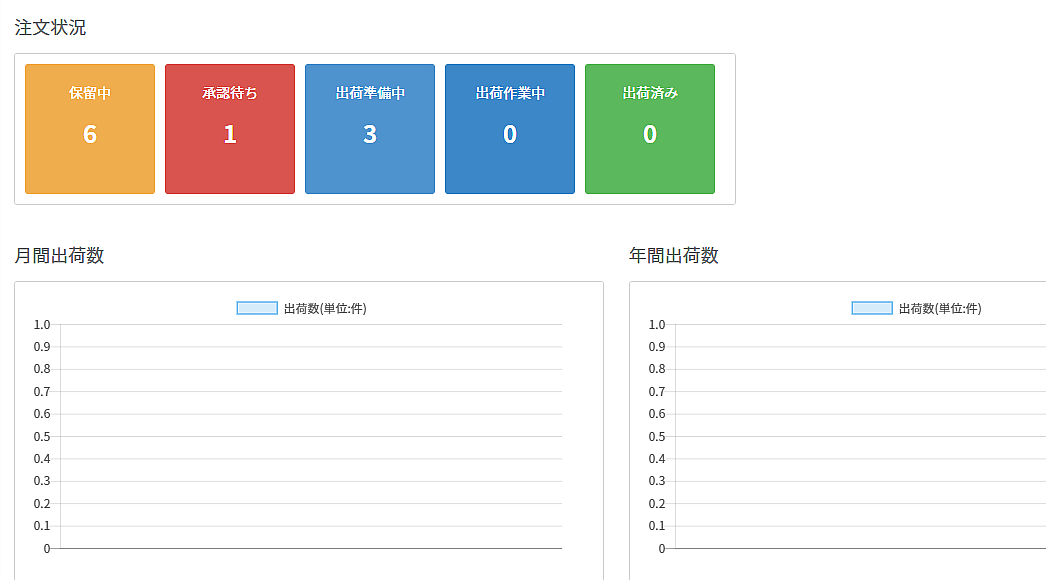Click the 0 baseline label on monthly chart

(x=46, y=549)
